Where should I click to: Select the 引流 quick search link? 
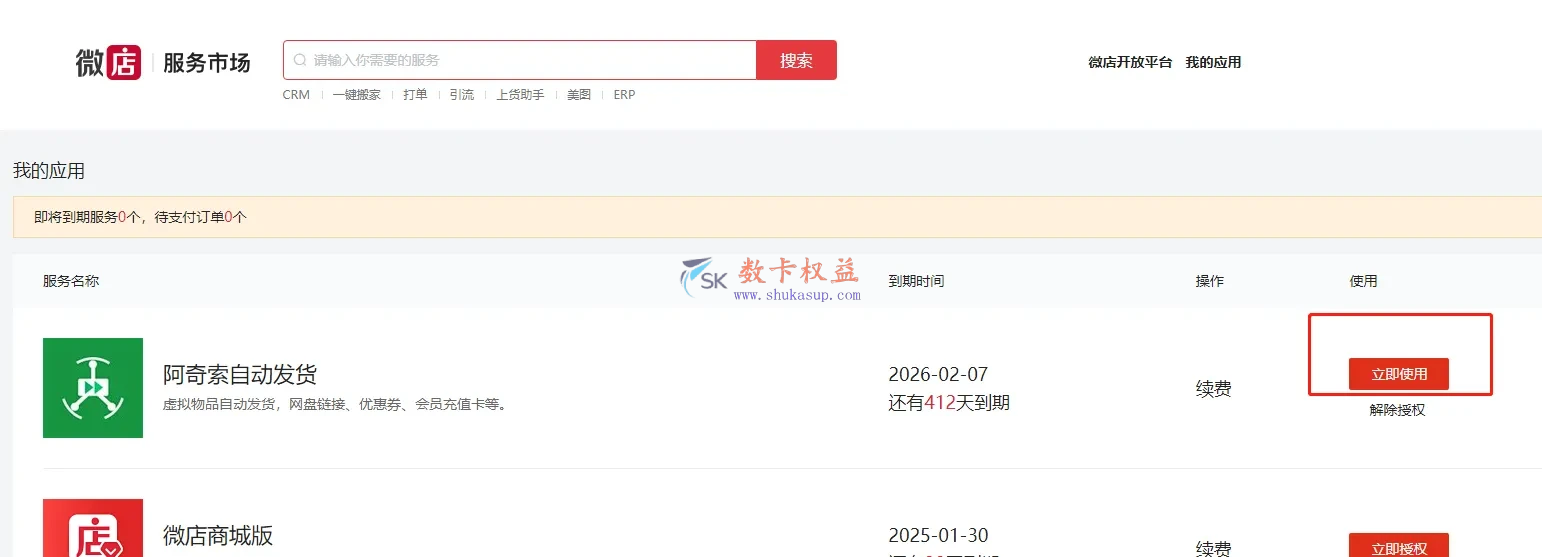[x=461, y=95]
